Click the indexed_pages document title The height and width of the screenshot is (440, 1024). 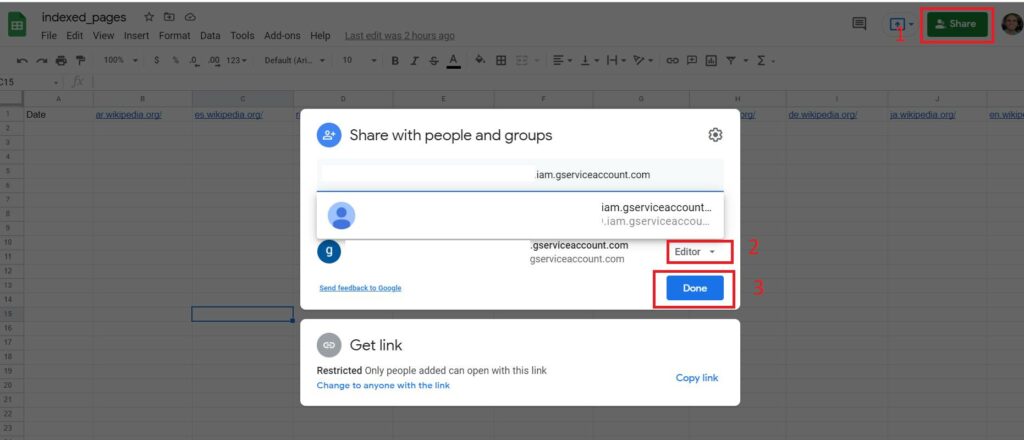84,18
